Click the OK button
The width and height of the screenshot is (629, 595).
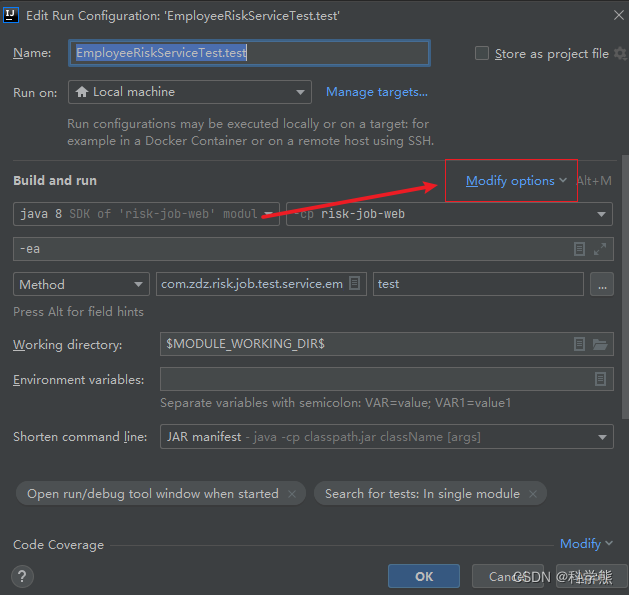point(424,577)
